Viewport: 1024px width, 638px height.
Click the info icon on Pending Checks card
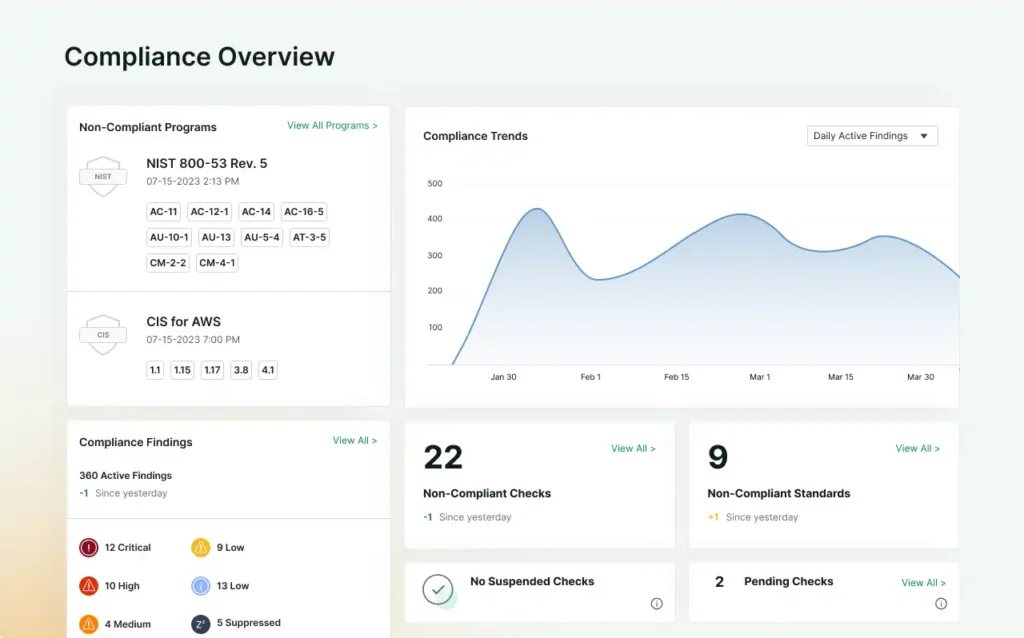coord(941,603)
